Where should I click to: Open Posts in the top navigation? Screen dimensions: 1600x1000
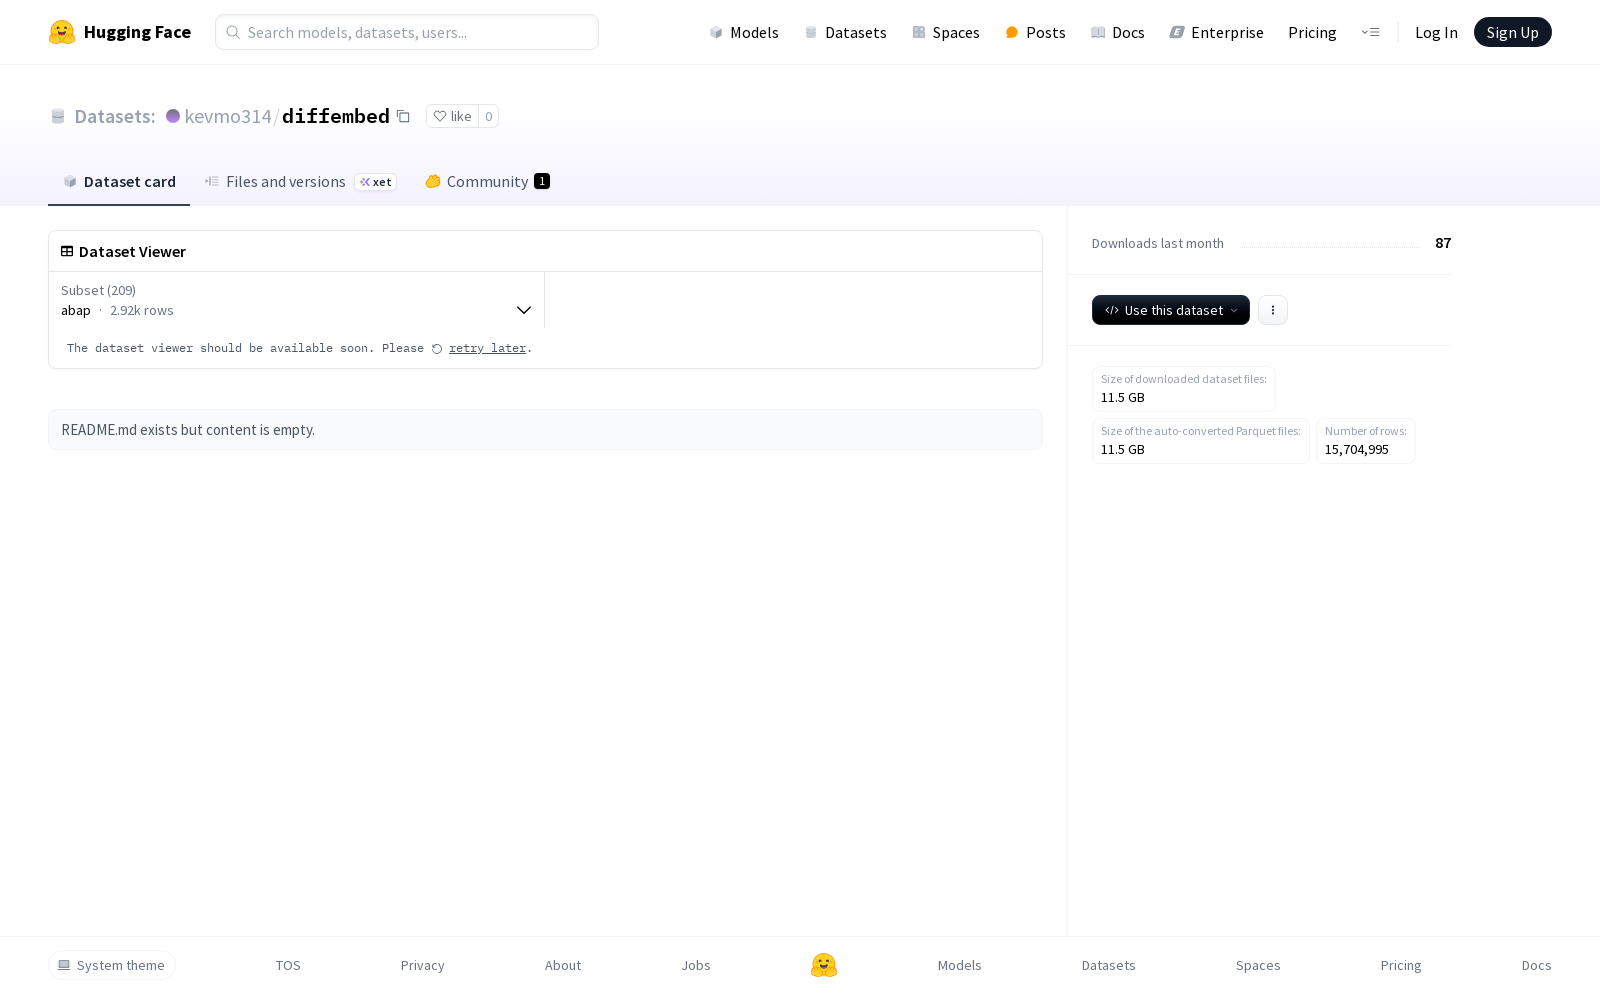(1036, 32)
